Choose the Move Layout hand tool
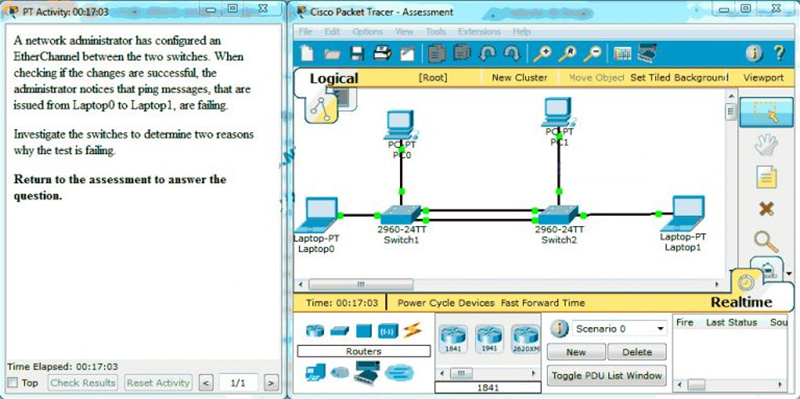Viewport: 800px width, 399px height. coord(766,145)
